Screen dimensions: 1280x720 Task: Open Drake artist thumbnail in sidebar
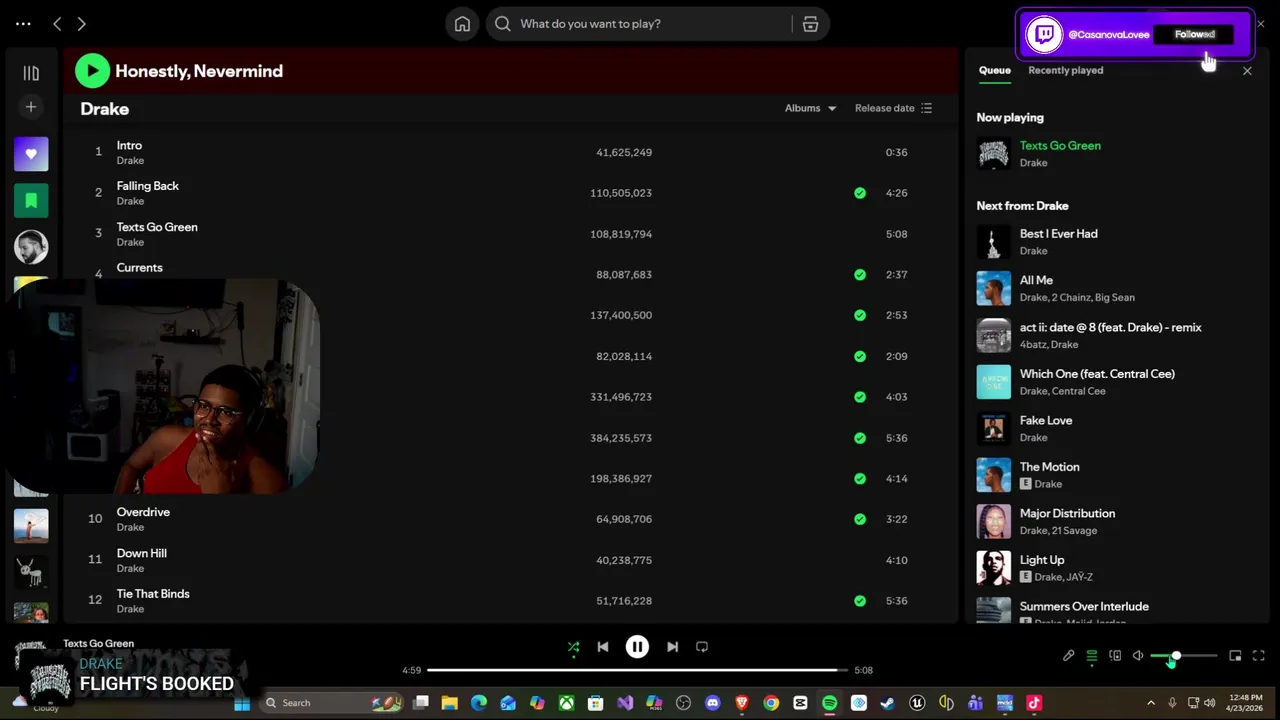pyautogui.click(x=31, y=246)
